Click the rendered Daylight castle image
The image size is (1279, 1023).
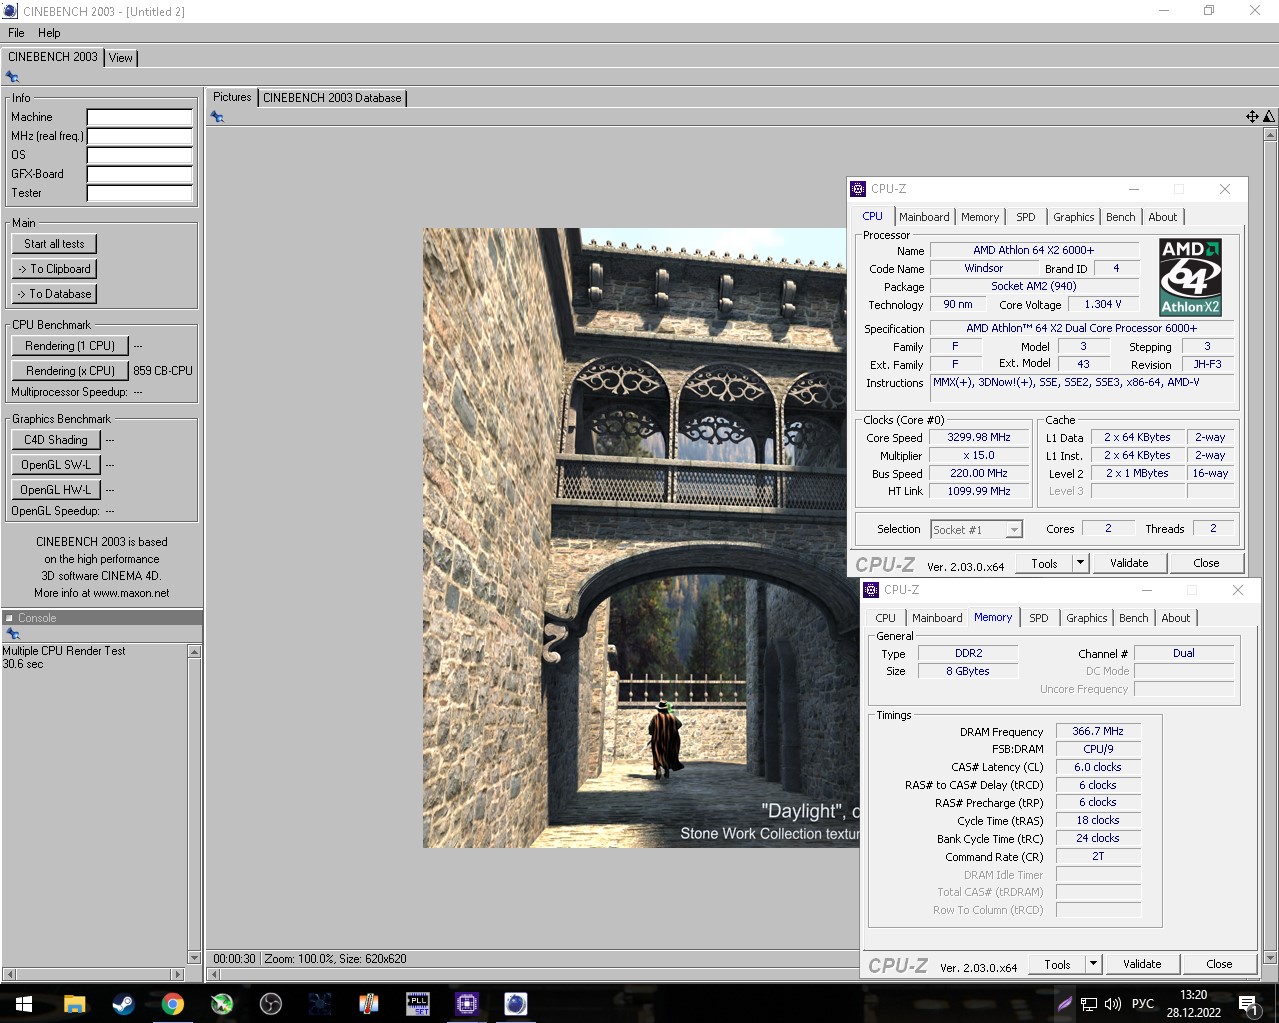point(640,538)
